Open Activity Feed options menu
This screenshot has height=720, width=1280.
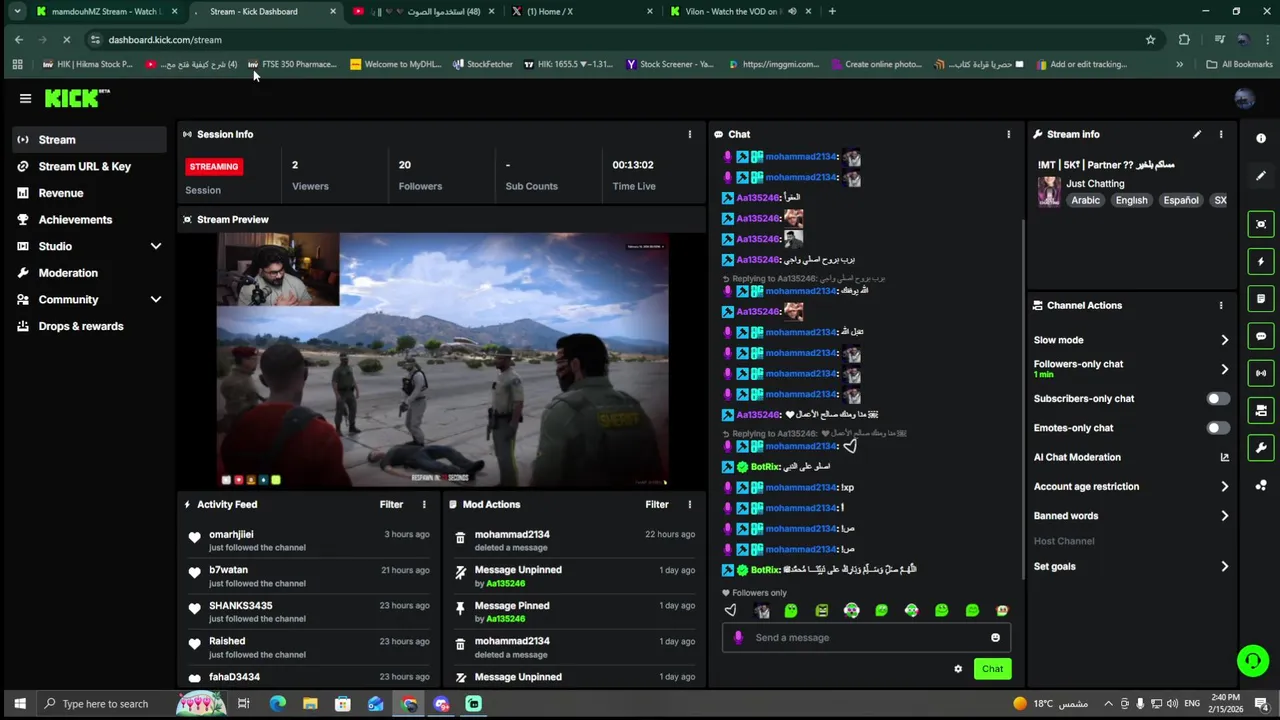pyautogui.click(x=424, y=504)
